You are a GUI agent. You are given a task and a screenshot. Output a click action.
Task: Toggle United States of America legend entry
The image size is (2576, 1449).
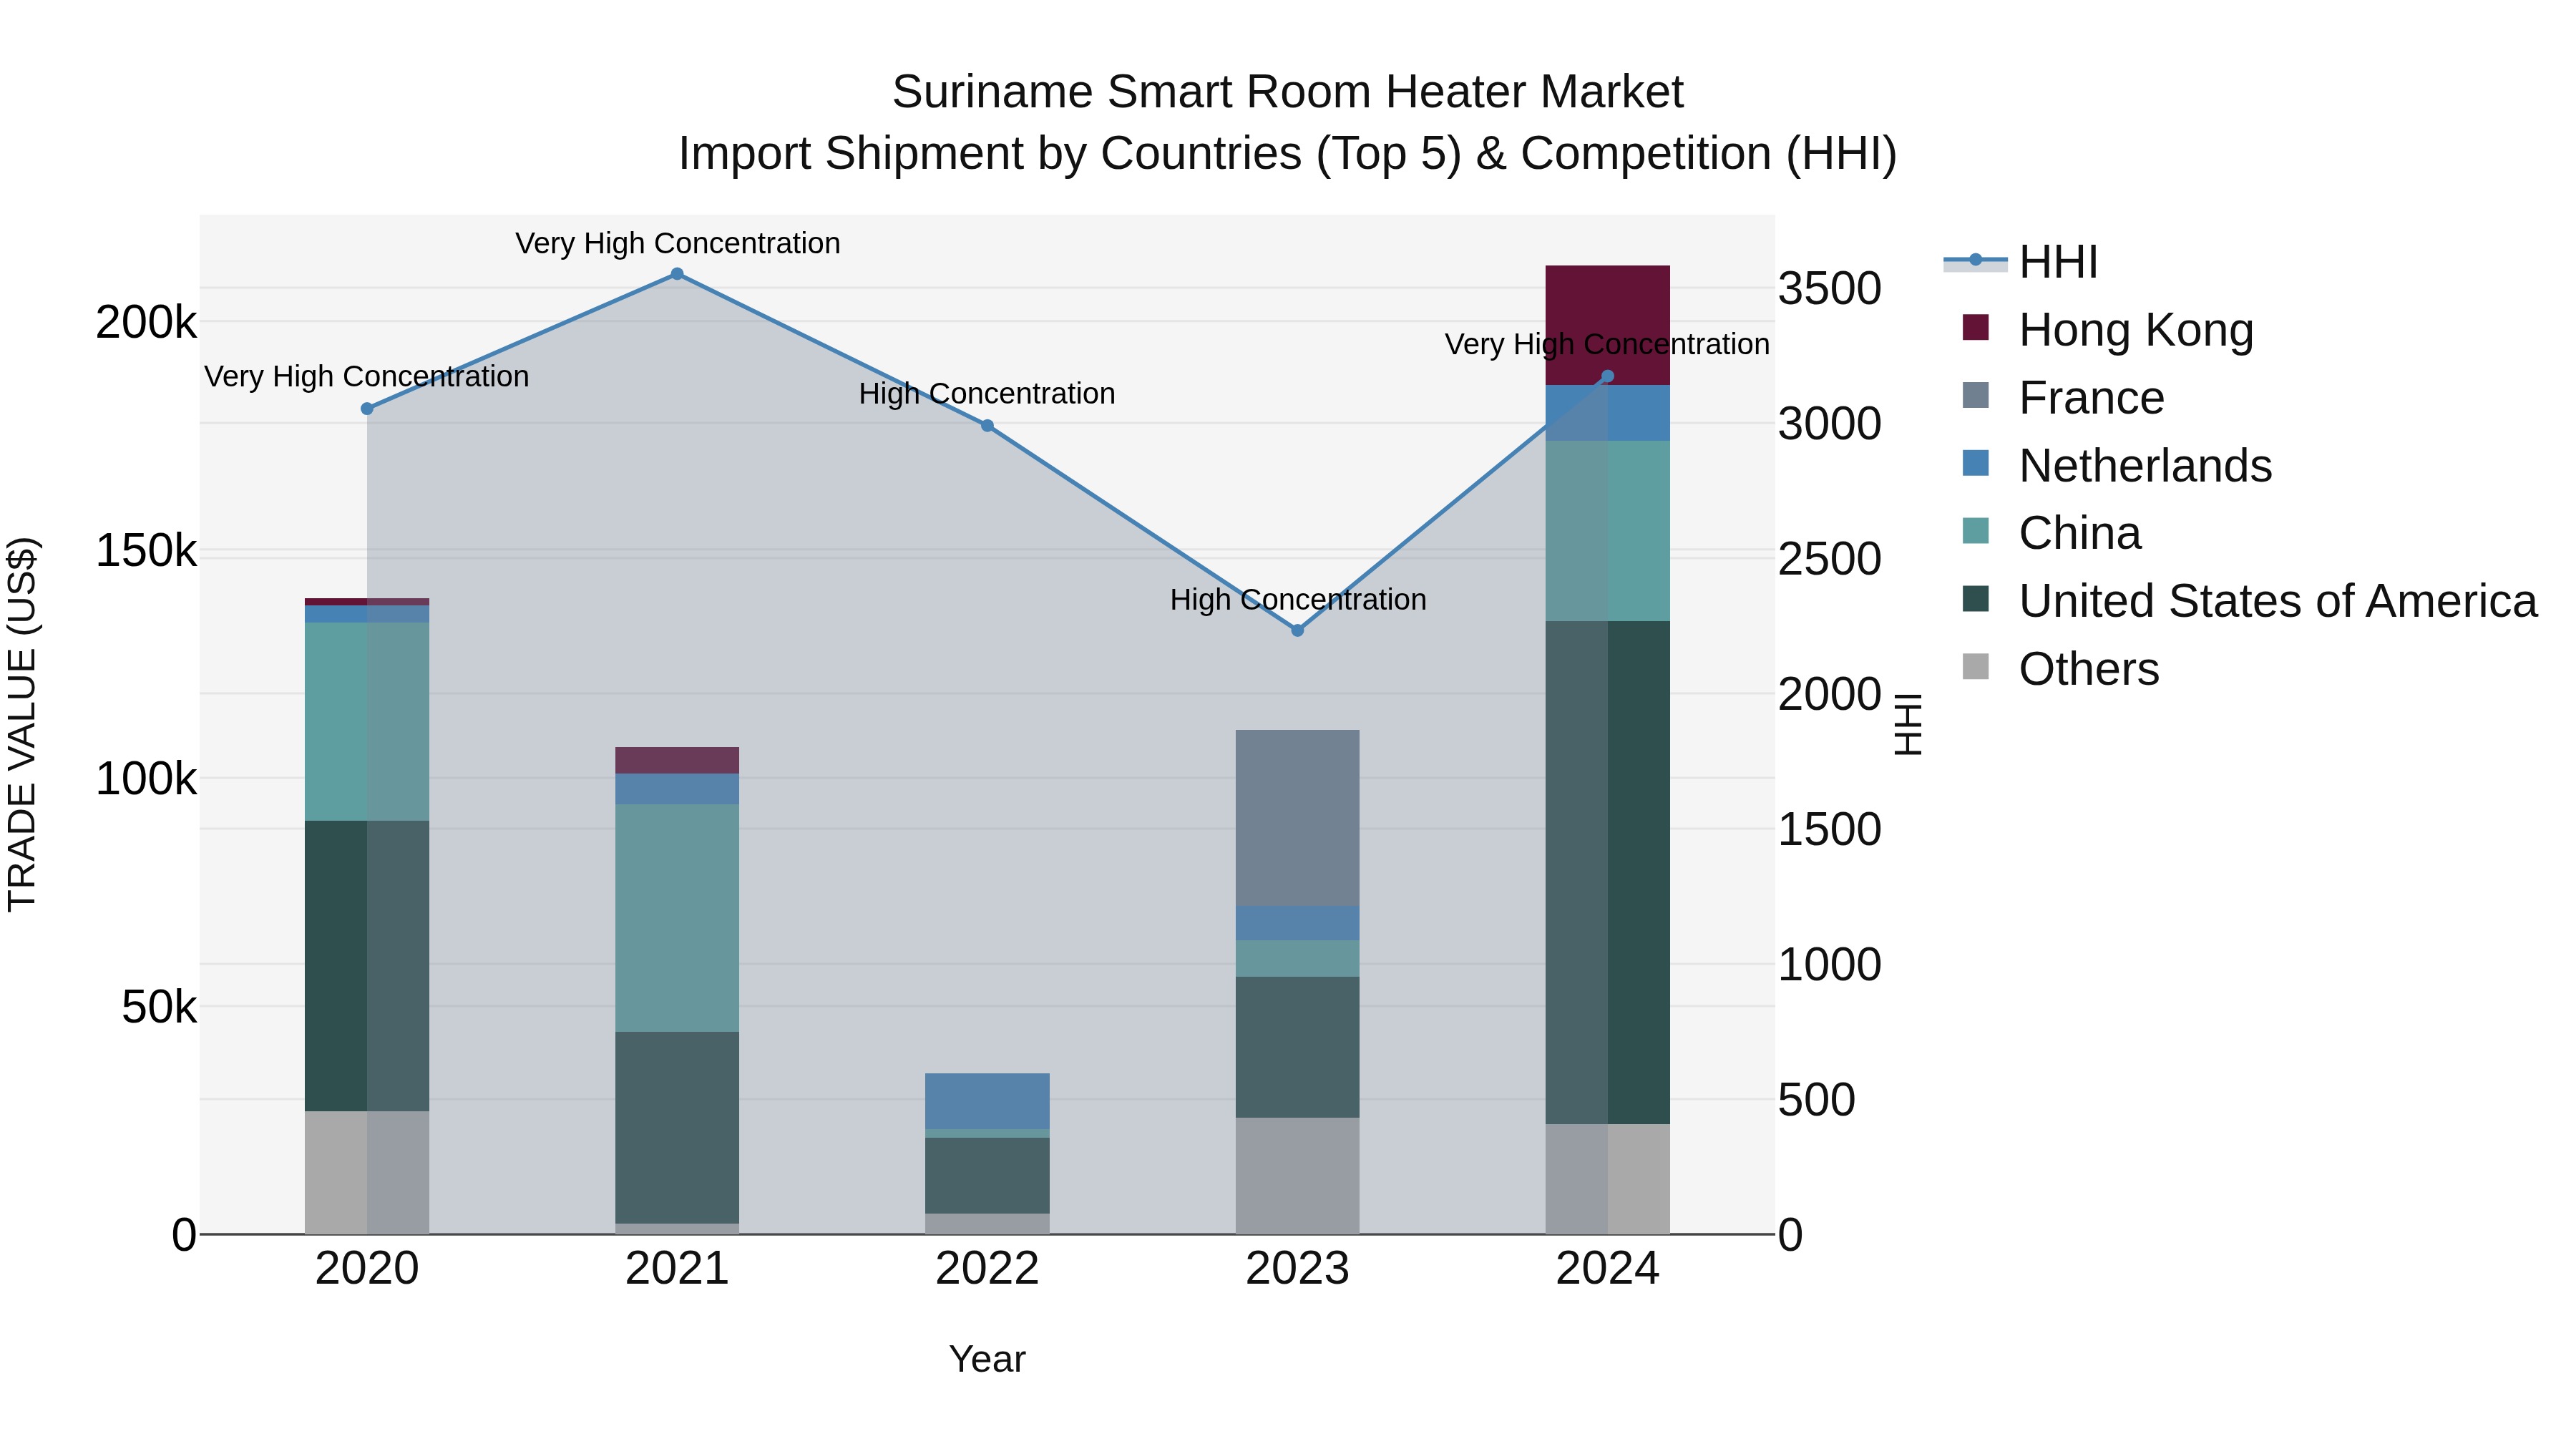[2250, 601]
